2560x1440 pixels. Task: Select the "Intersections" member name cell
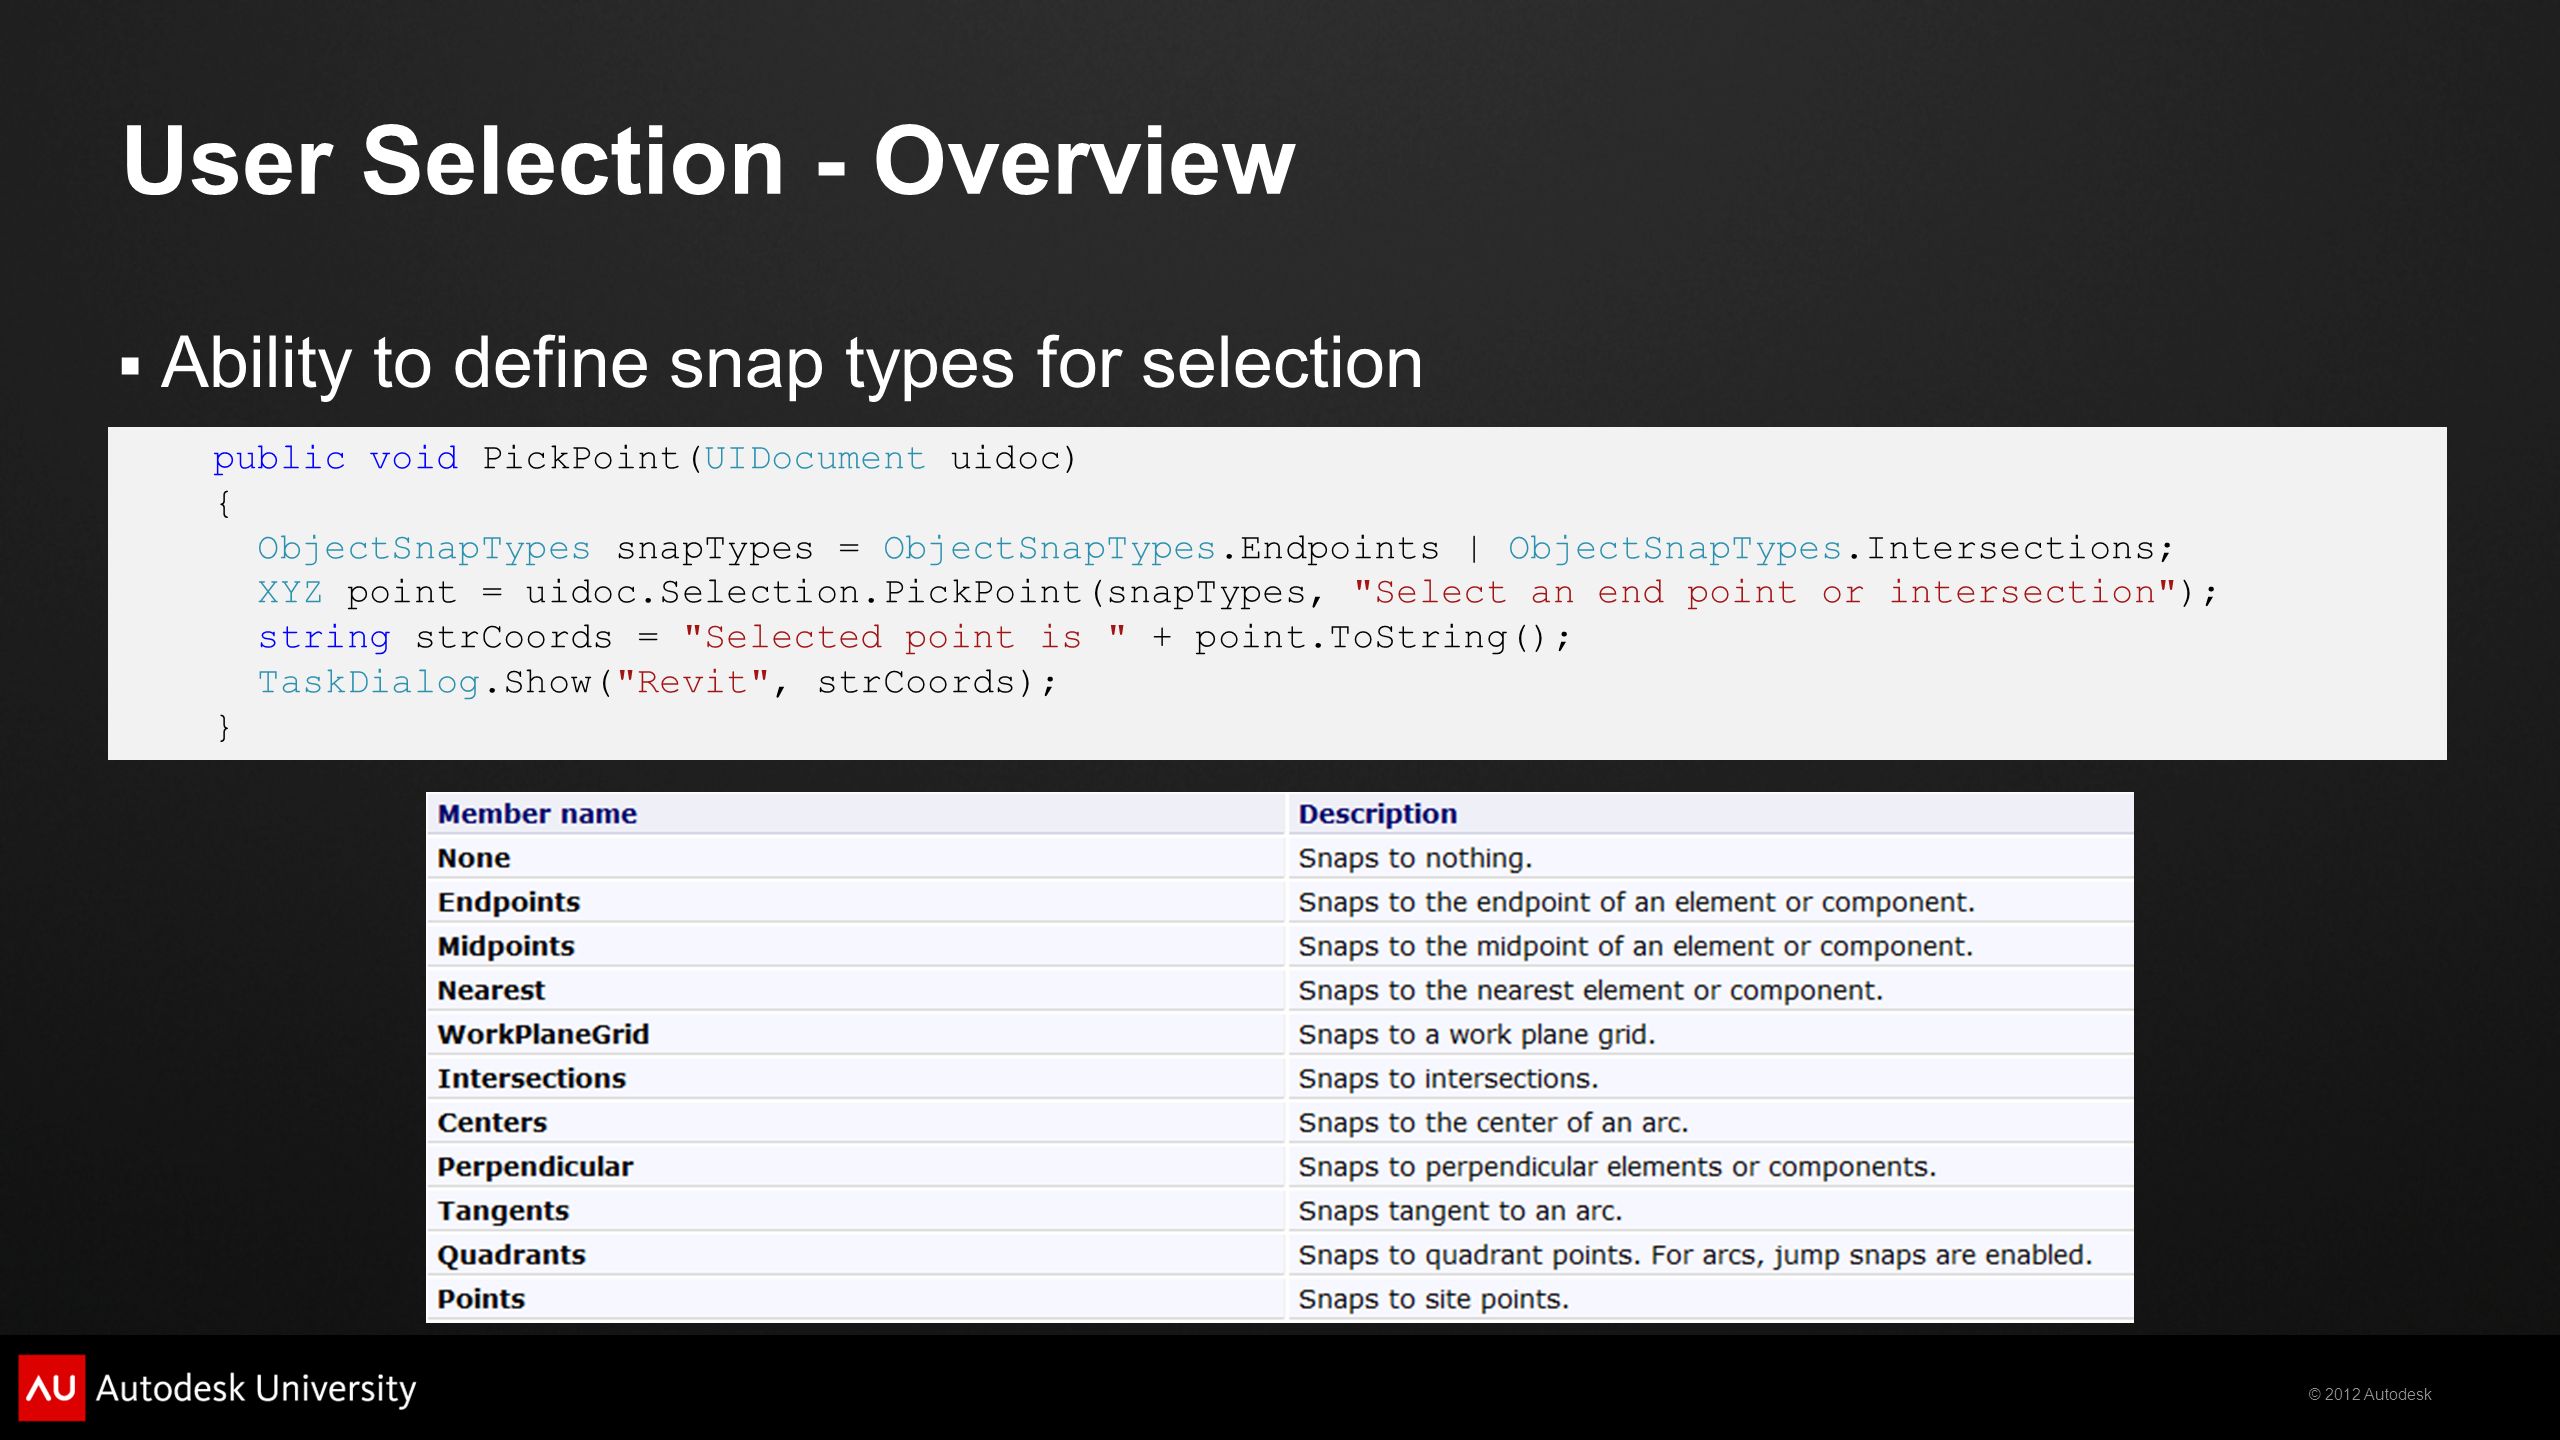coord(855,1078)
